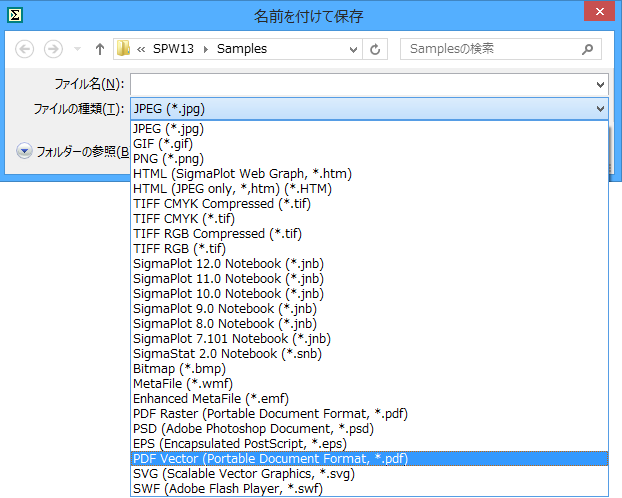This screenshot has width=622, height=498.
Task: Open the recent locations dropdown arrow
Action: point(78,49)
